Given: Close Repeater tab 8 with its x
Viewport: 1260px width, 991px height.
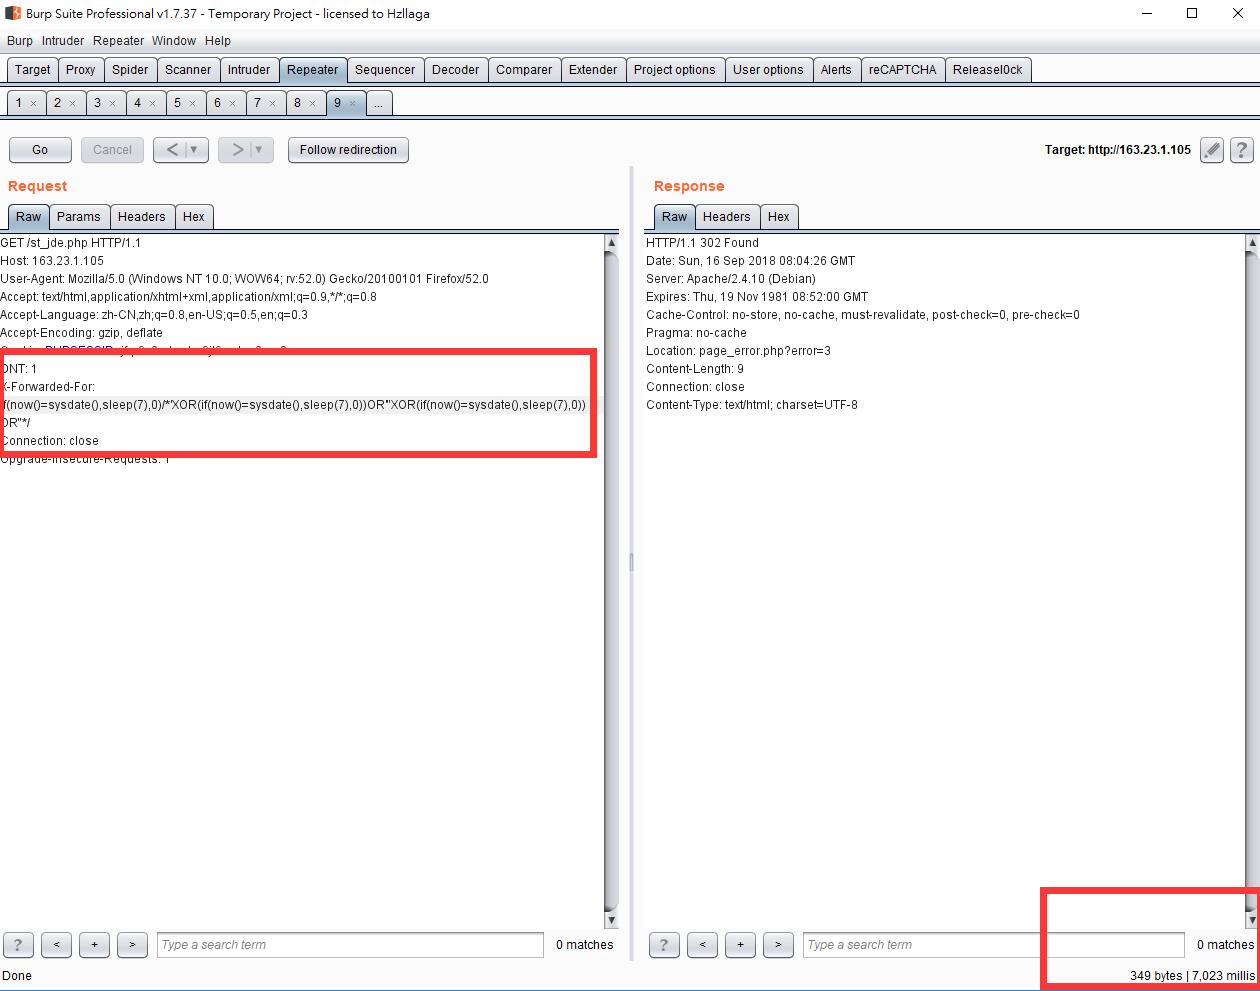Looking at the screenshot, I should (x=312, y=103).
